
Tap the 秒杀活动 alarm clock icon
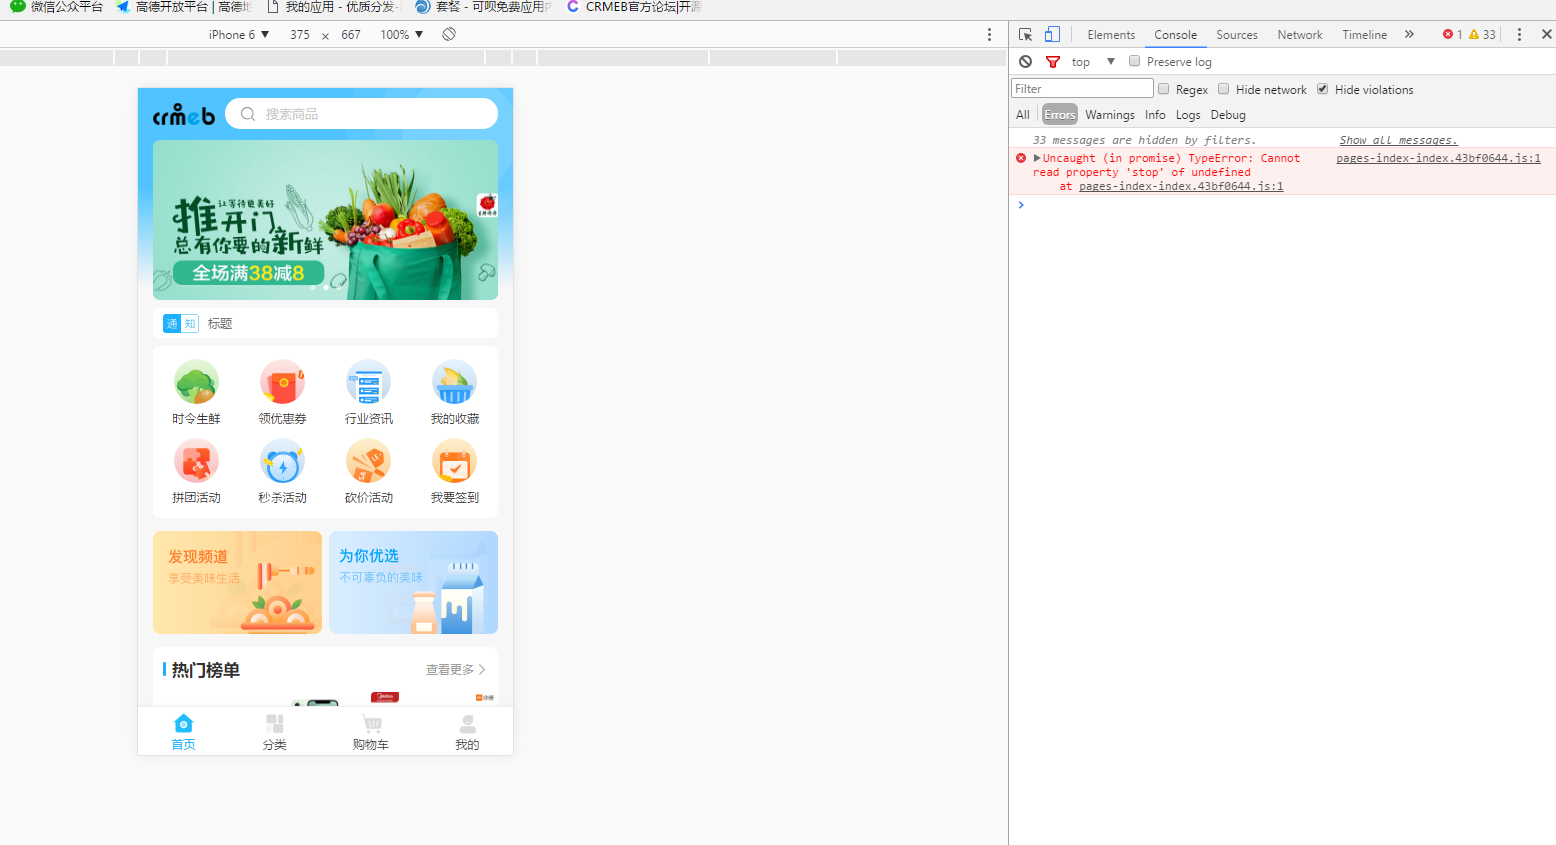(282, 461)
